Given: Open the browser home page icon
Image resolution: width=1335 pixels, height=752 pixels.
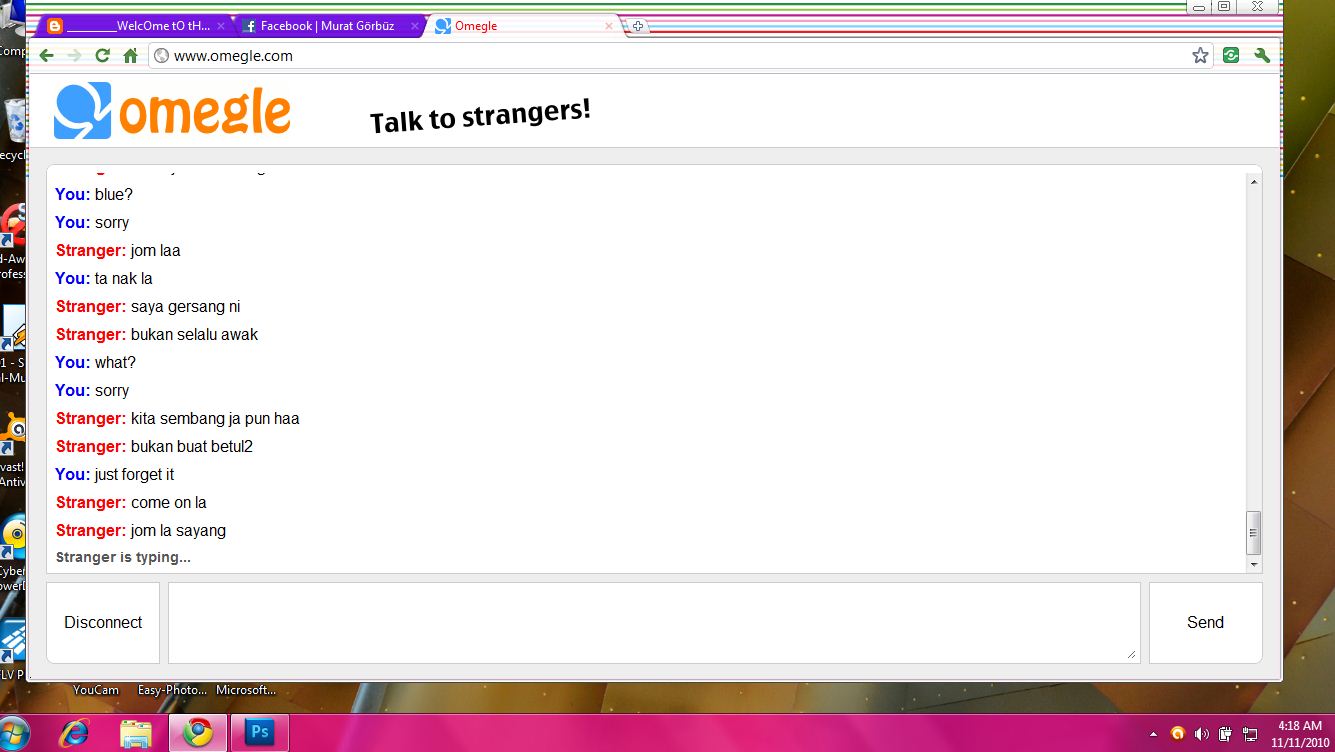Looking at the screenshot, I should click(130, 56).
